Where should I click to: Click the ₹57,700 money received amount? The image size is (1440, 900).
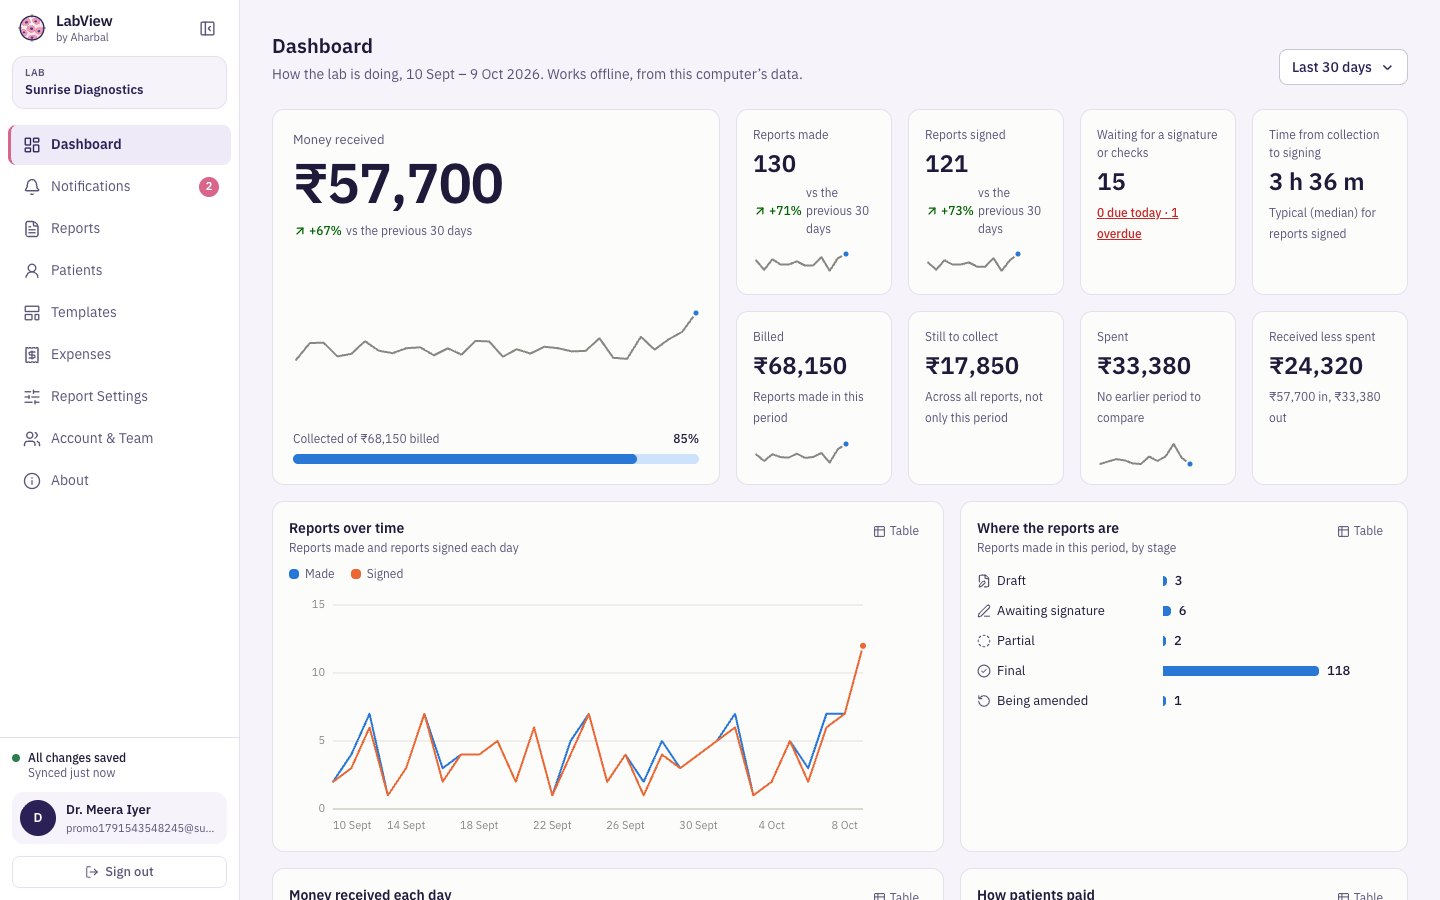click(398, 184)
